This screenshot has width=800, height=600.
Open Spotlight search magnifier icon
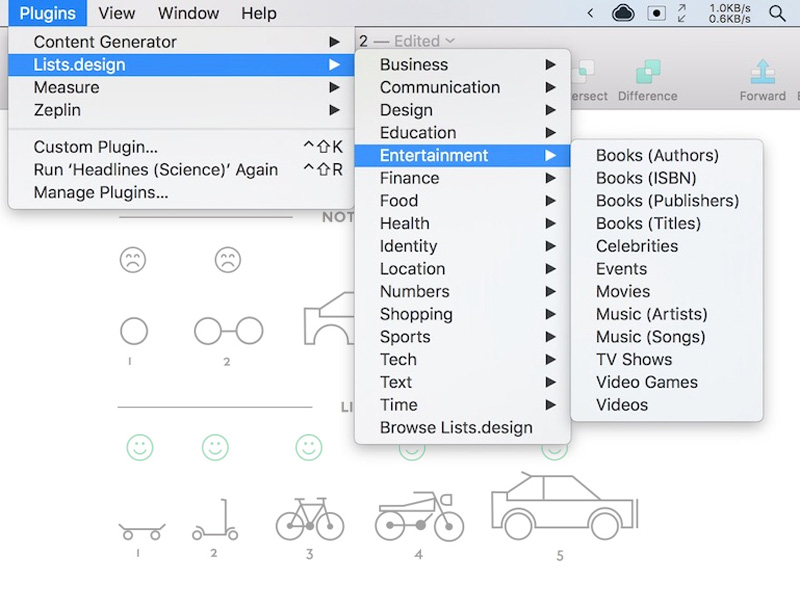[x=777, y=13]
